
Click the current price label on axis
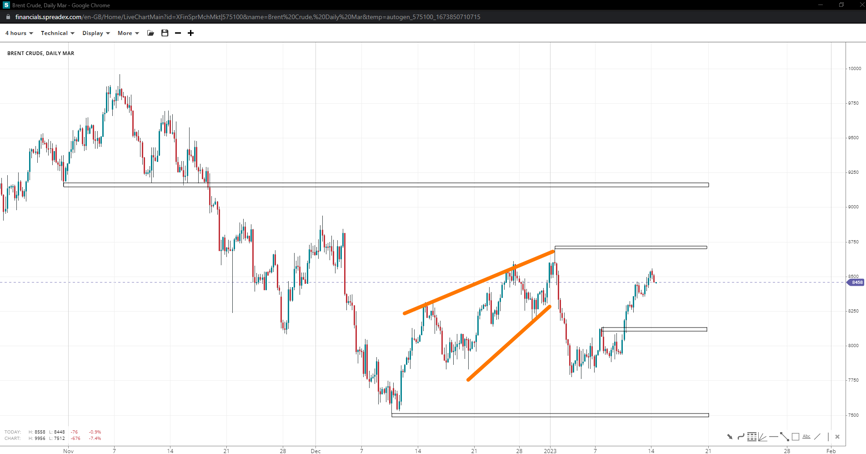point(856,282)
